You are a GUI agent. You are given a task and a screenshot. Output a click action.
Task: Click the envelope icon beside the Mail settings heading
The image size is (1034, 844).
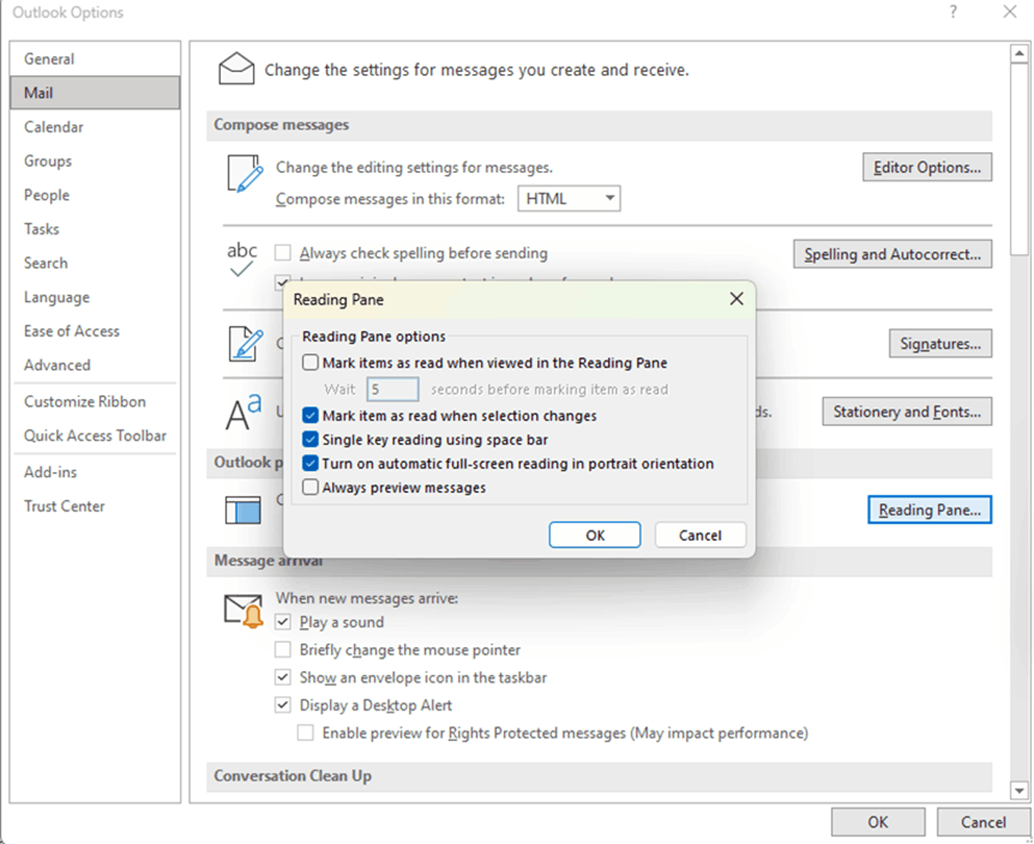236,69
